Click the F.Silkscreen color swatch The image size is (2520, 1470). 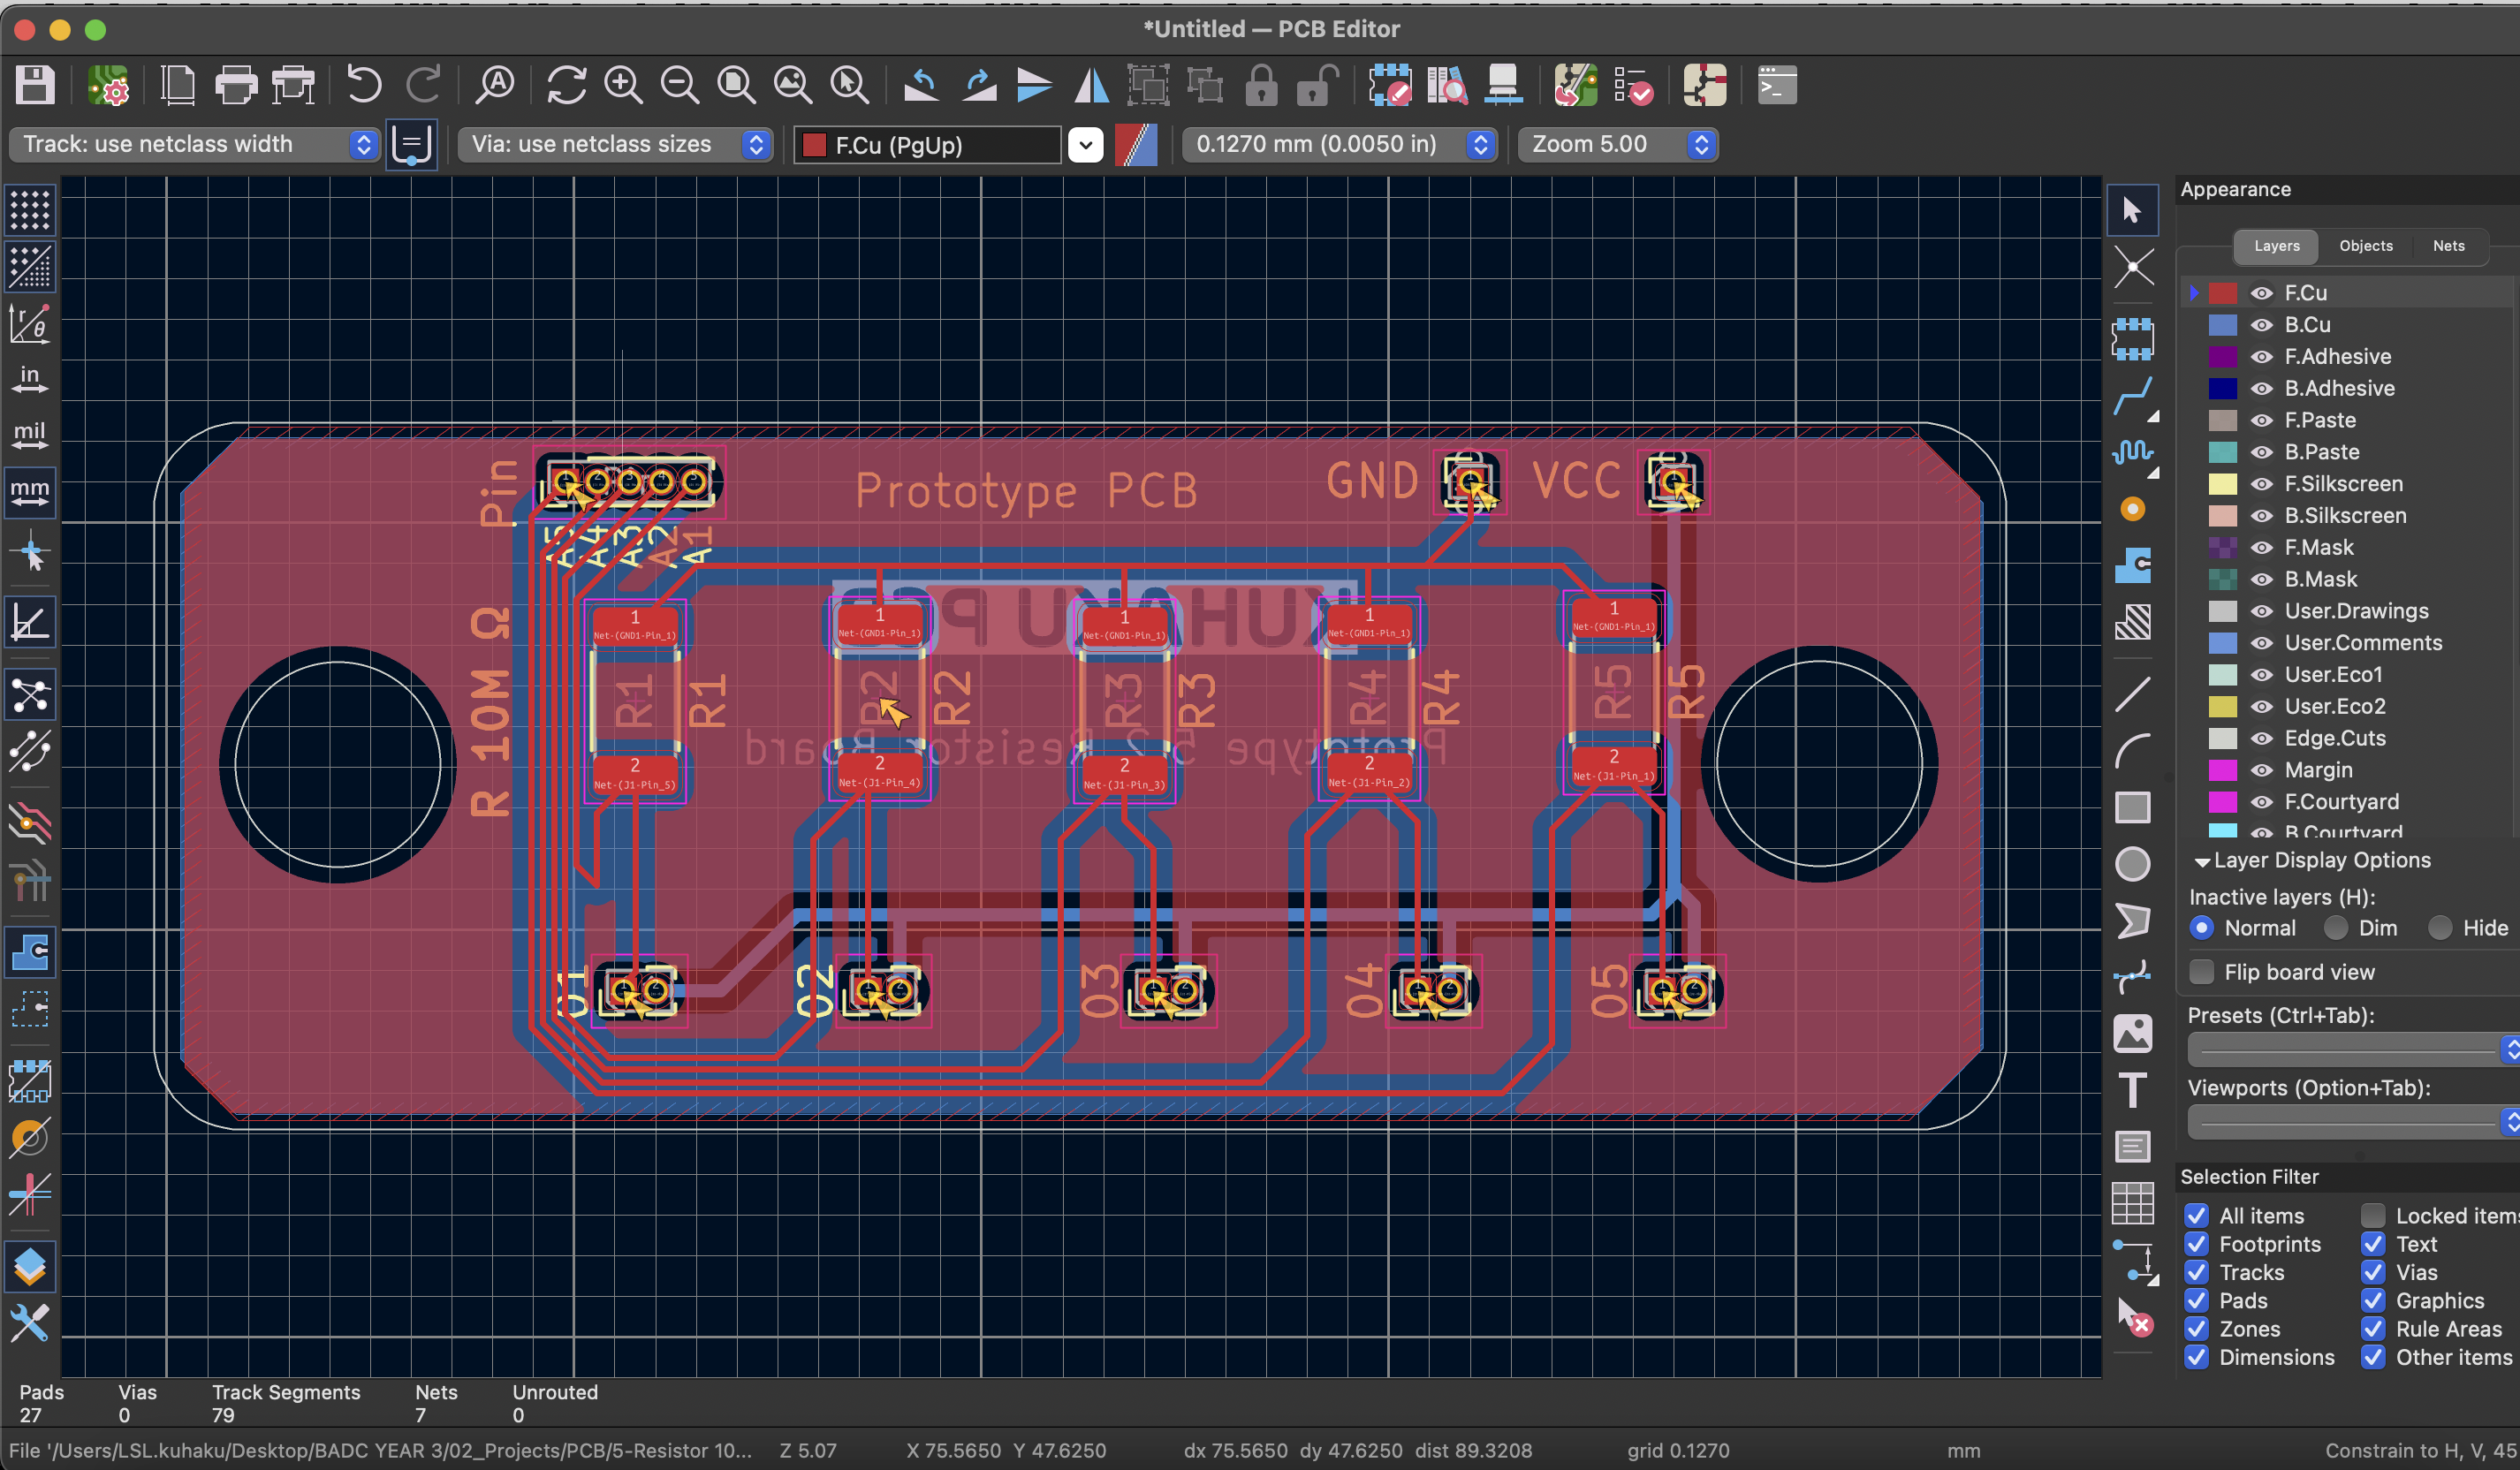point(2223,483)
